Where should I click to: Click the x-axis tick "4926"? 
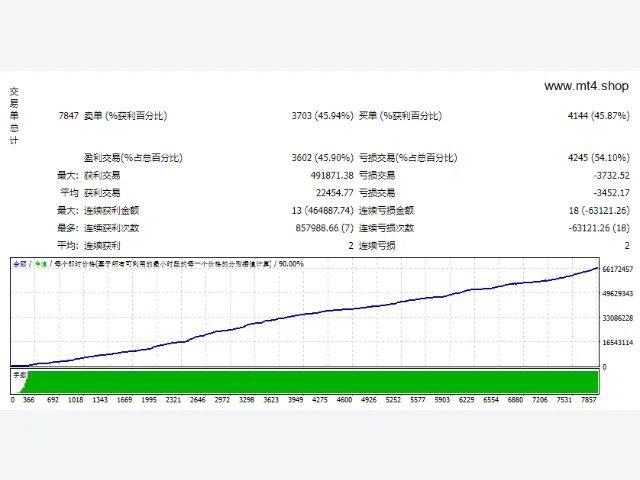click(x=369, y=400)
